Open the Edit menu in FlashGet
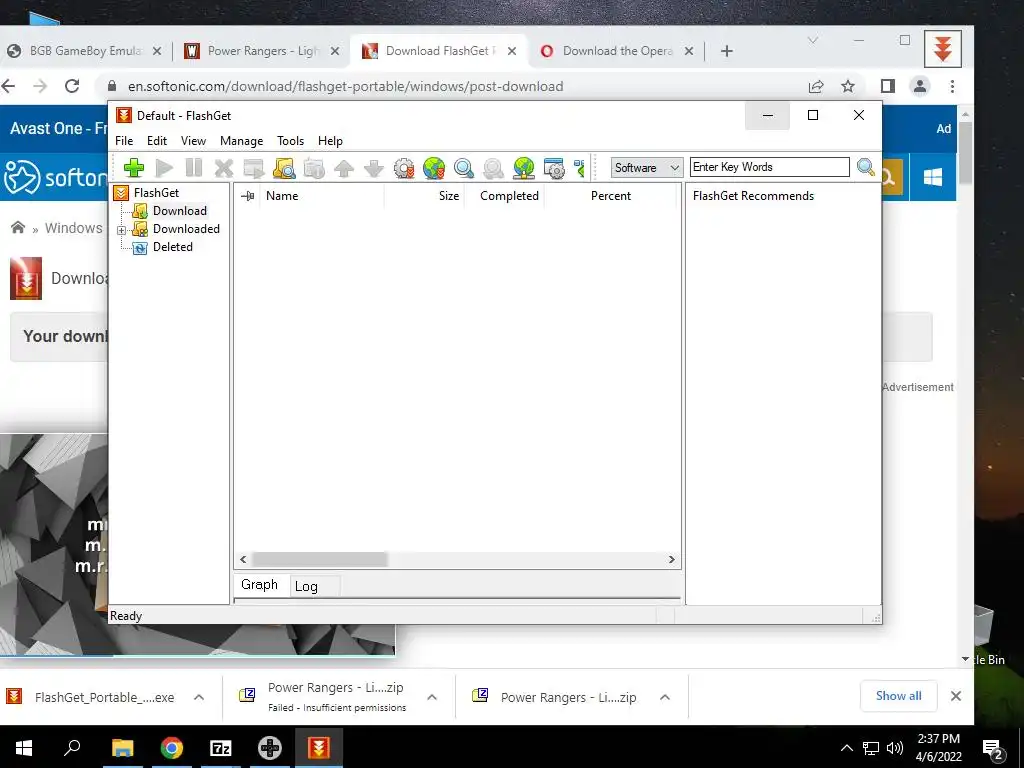 coord(157,140)
